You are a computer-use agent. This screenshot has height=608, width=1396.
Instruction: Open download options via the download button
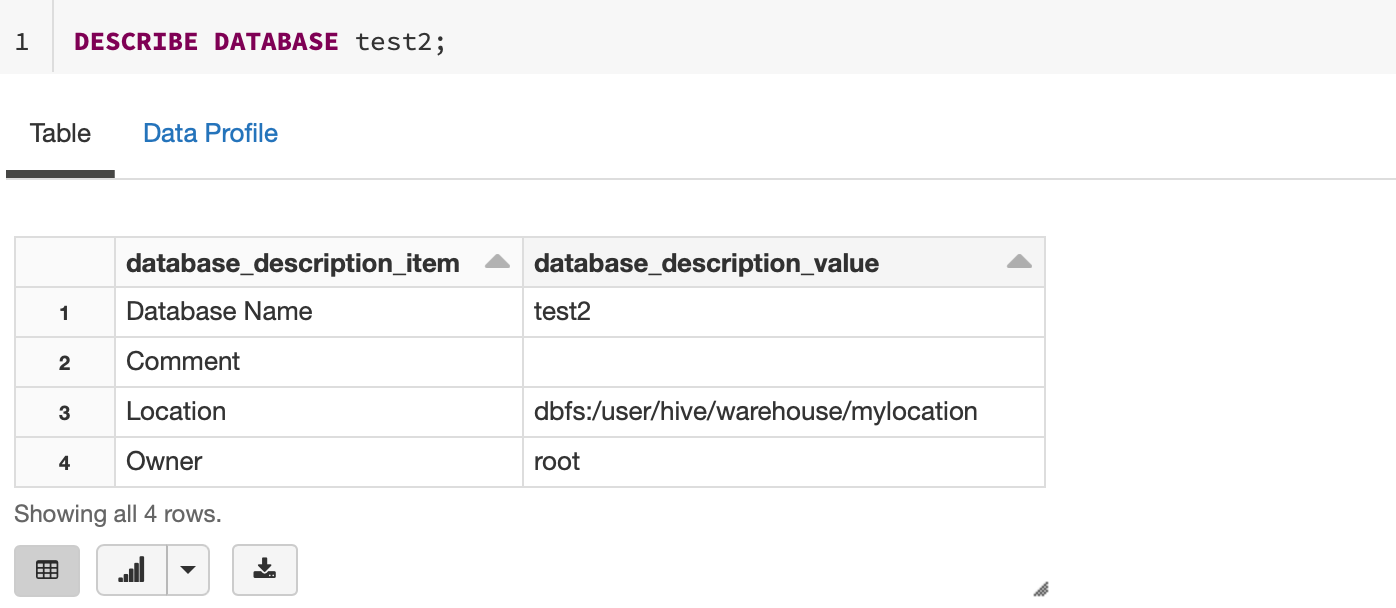click(264, 570)
